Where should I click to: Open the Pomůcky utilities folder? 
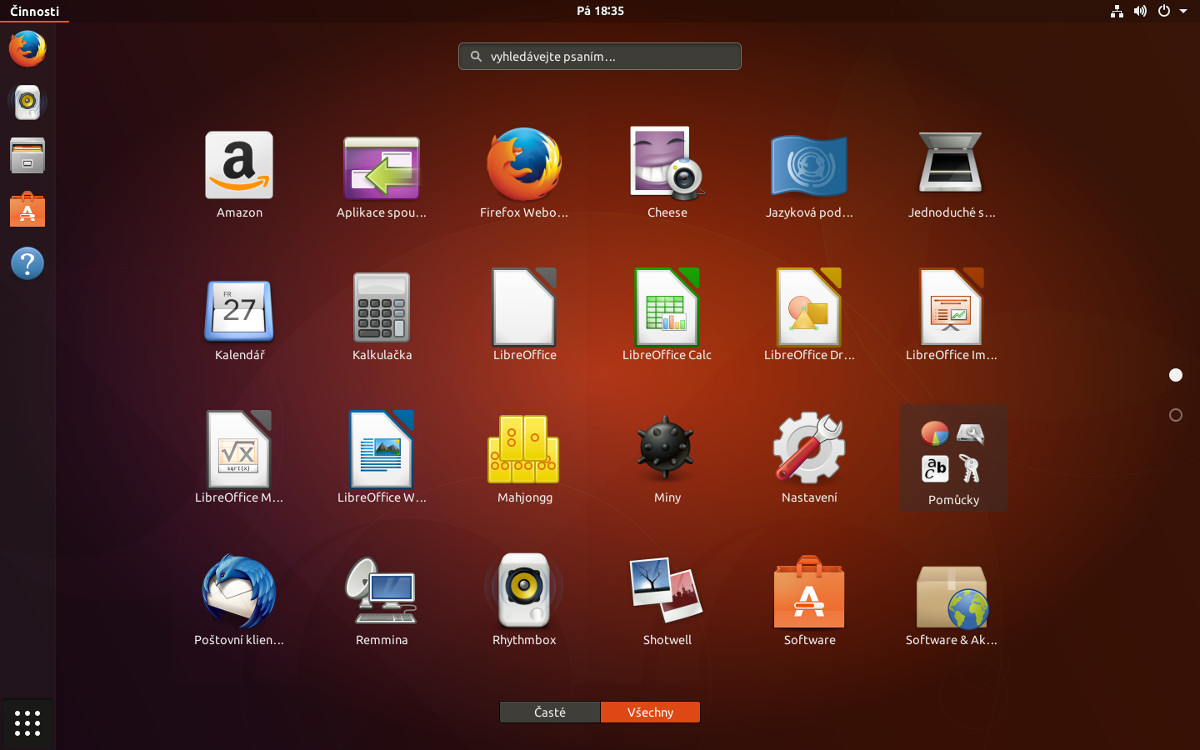click(953, 458)
